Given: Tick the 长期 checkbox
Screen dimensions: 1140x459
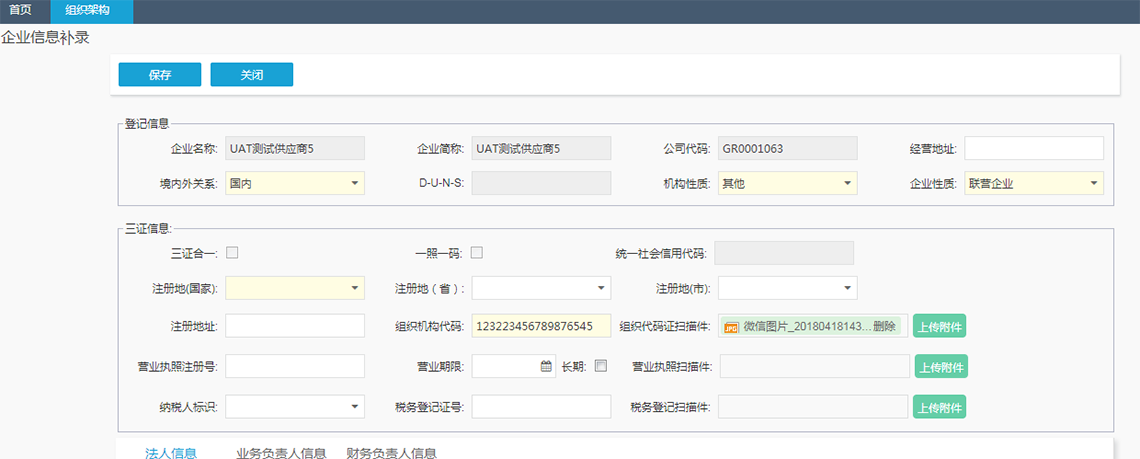Looking at the screenshot, I should point(601,366).
